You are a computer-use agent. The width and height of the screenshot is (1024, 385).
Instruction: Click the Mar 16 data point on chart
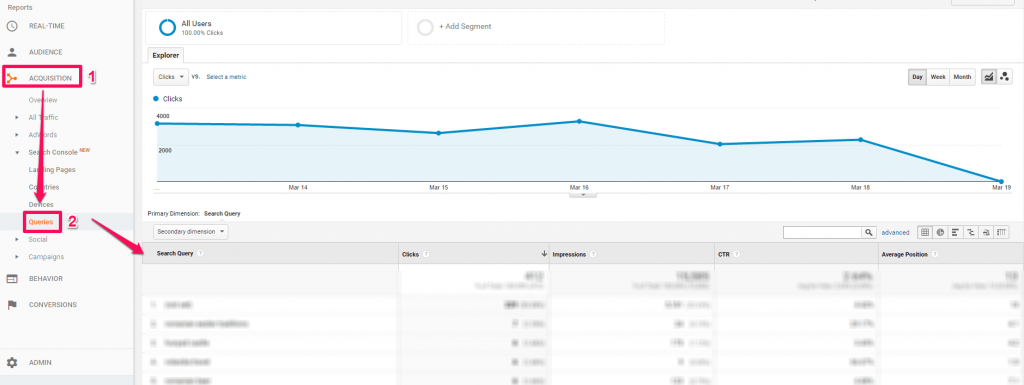579,121
